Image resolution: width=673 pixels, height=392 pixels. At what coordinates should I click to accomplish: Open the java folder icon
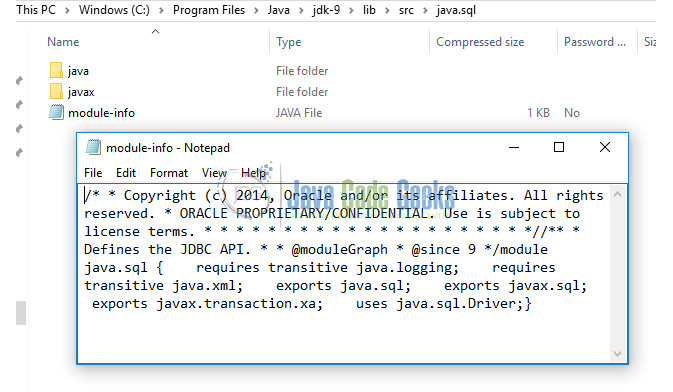(x=56, y=70)
